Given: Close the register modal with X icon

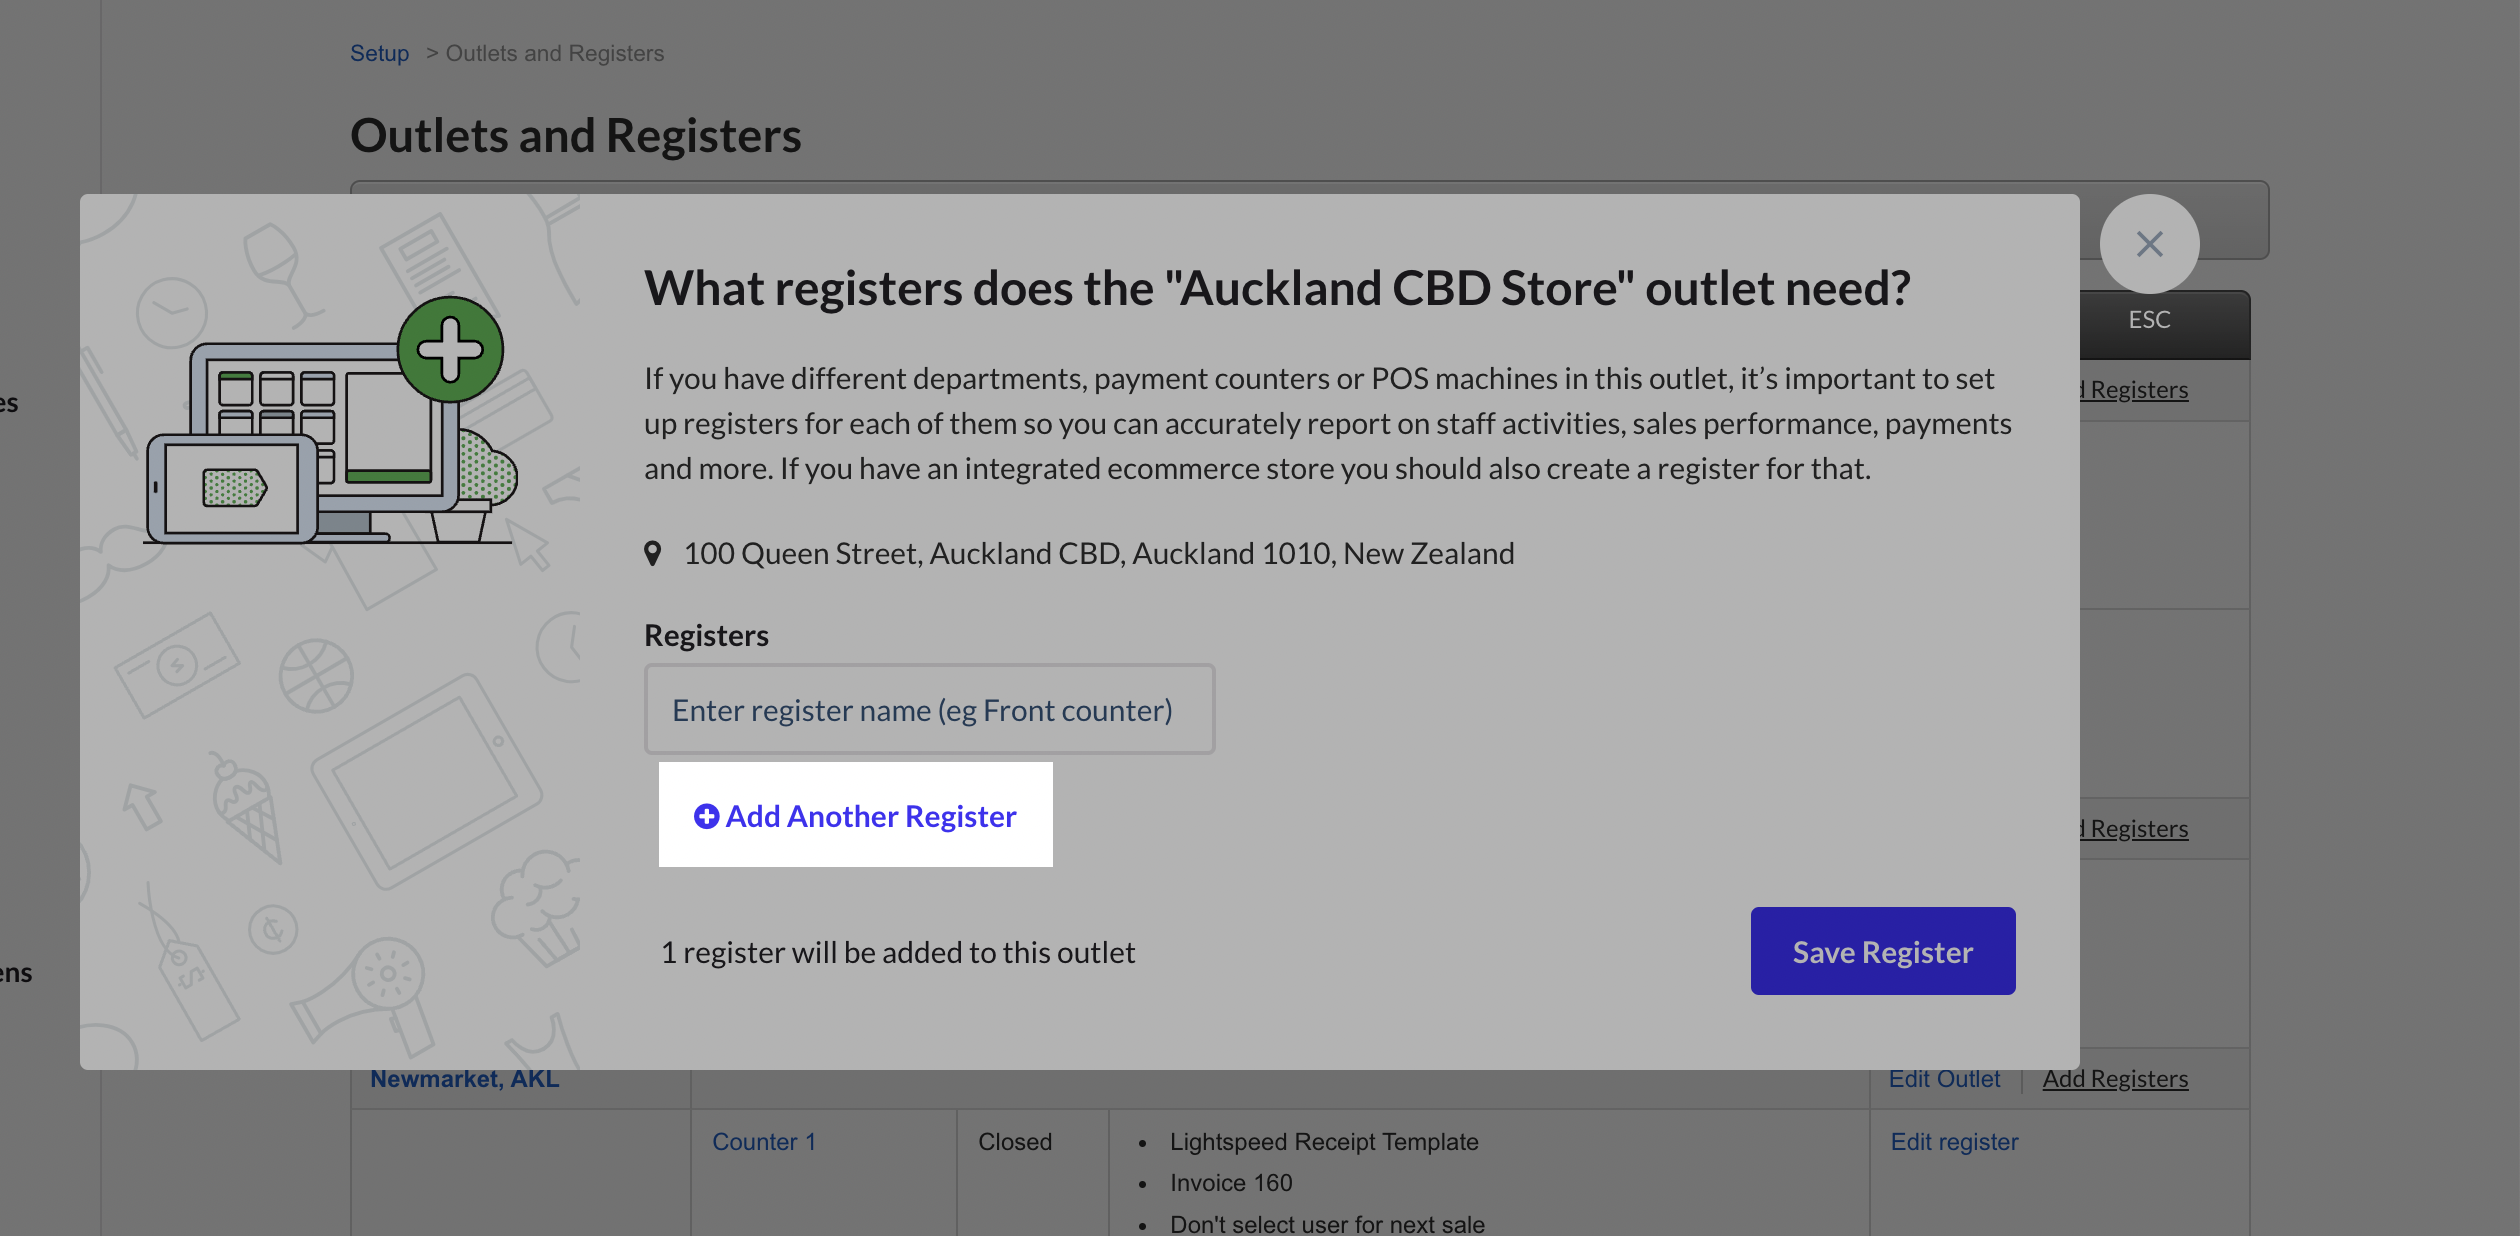Looking at the screenshot, I should tap(2149, 244).
